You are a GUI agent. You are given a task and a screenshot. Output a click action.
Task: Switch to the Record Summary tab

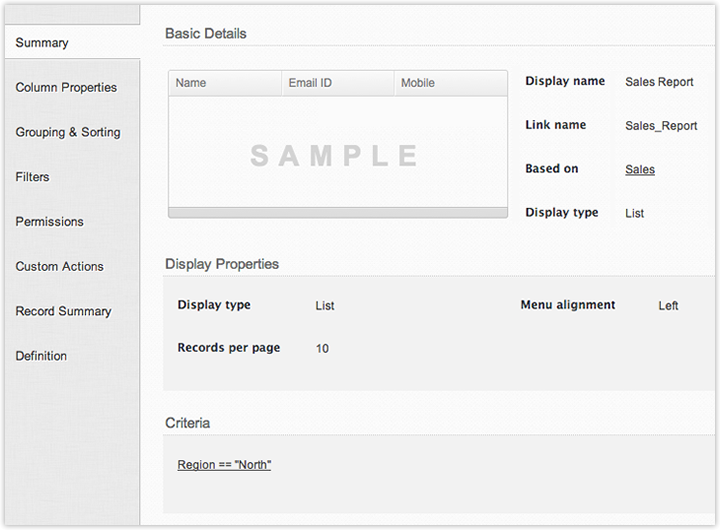pyautogui.click(x=63, y=311)
